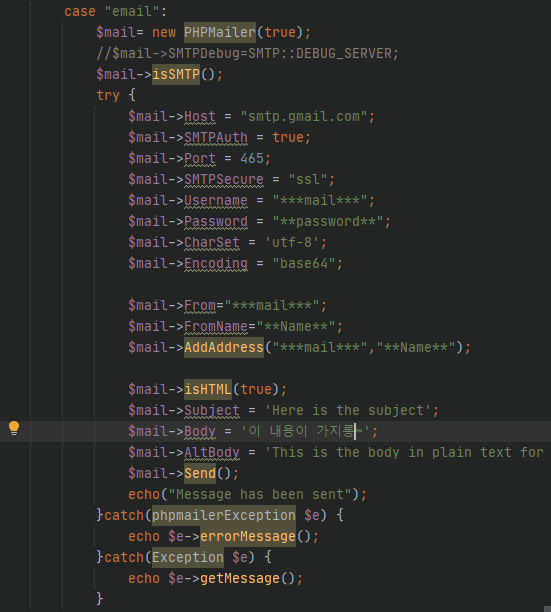Click the errorMessage method call
Image resolution: width=551 pixels, height=612 pixels.
point(248,537)
